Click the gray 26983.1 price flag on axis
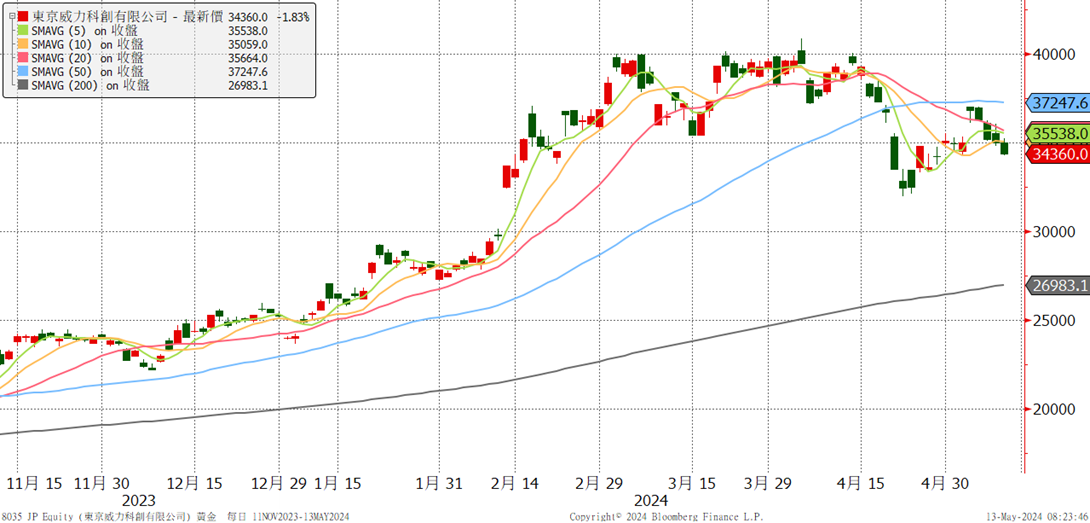Screen dimensions: 1090x523 (1057, 285)
